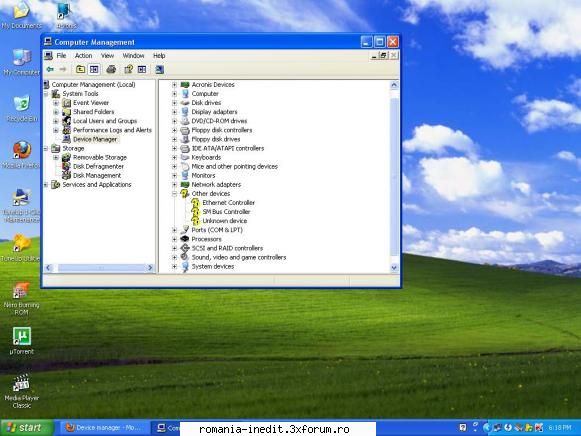Click Computer Management taskbar button
This screenshot has height=436, width=581.
[166, 428]
